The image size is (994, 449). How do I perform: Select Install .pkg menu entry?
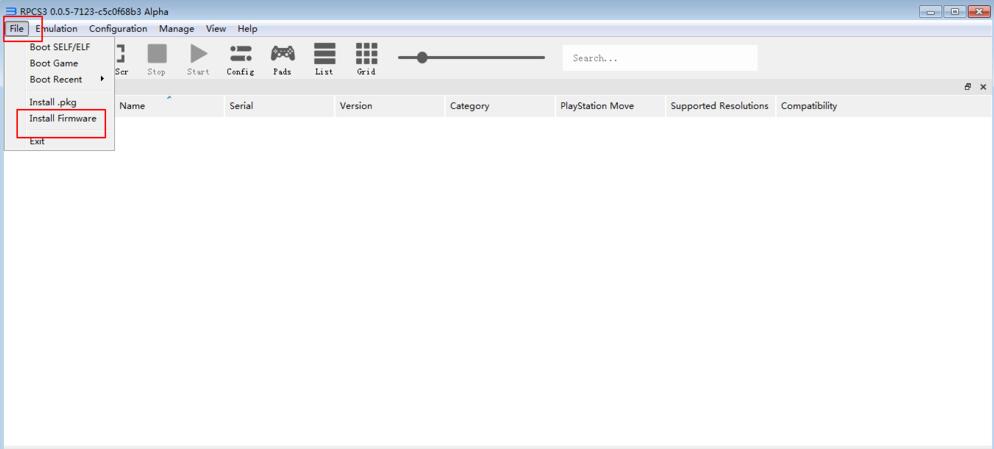(x=53, y=102)
